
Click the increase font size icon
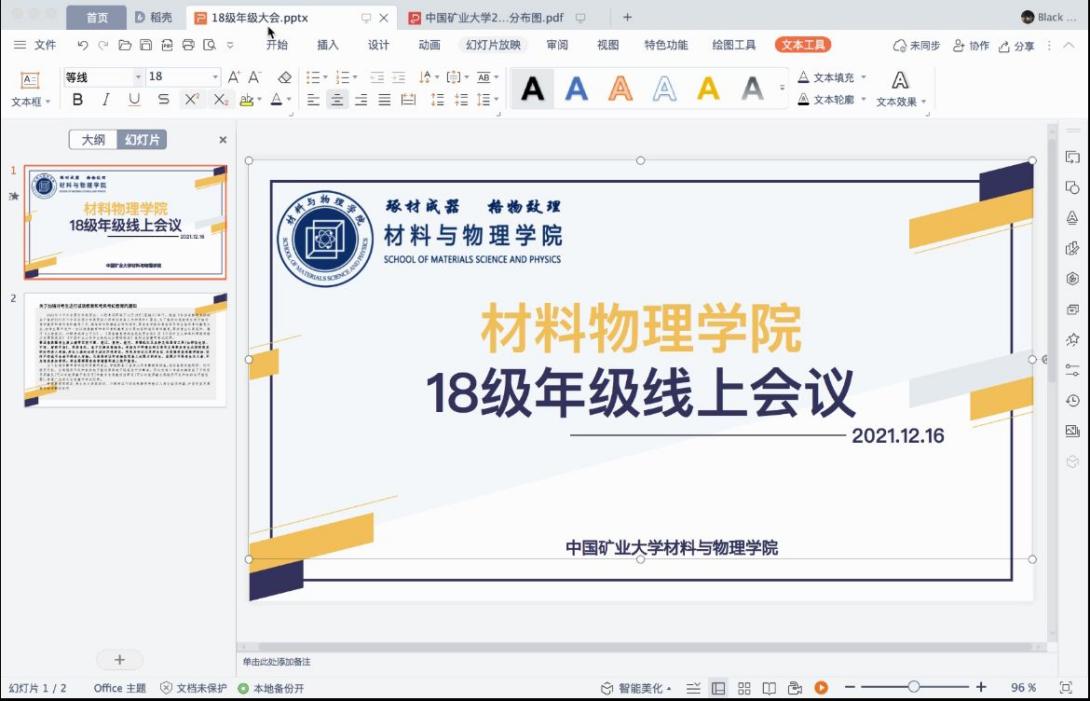(233, 77)
